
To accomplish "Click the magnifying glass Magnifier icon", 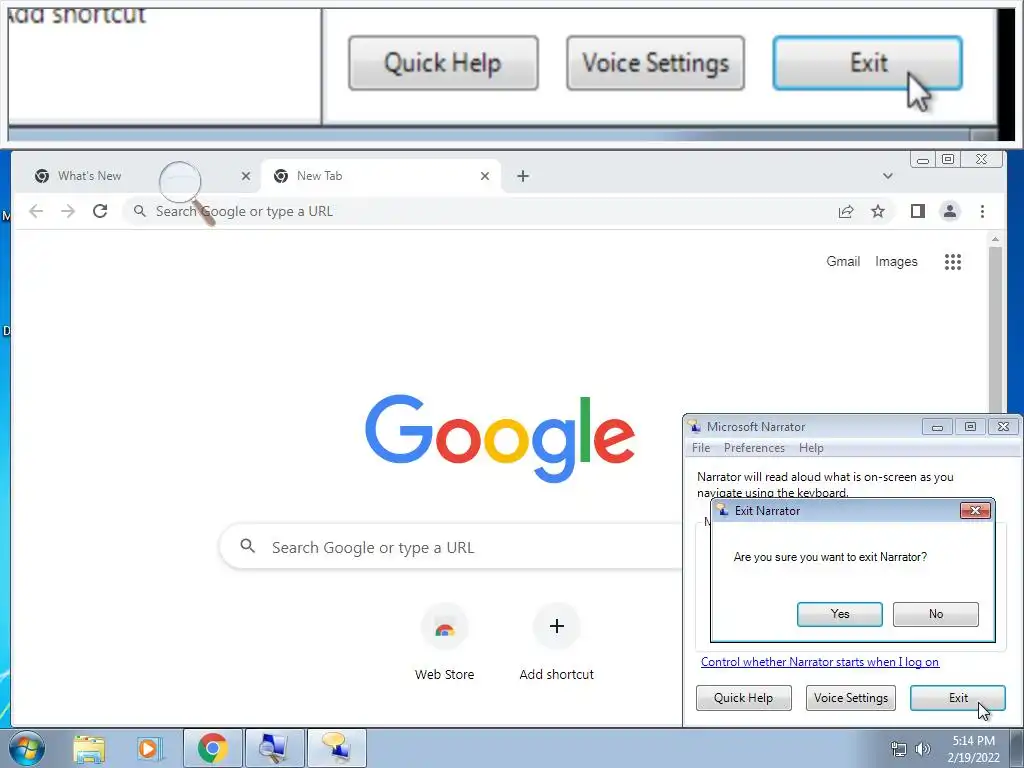I will (186, 192).
